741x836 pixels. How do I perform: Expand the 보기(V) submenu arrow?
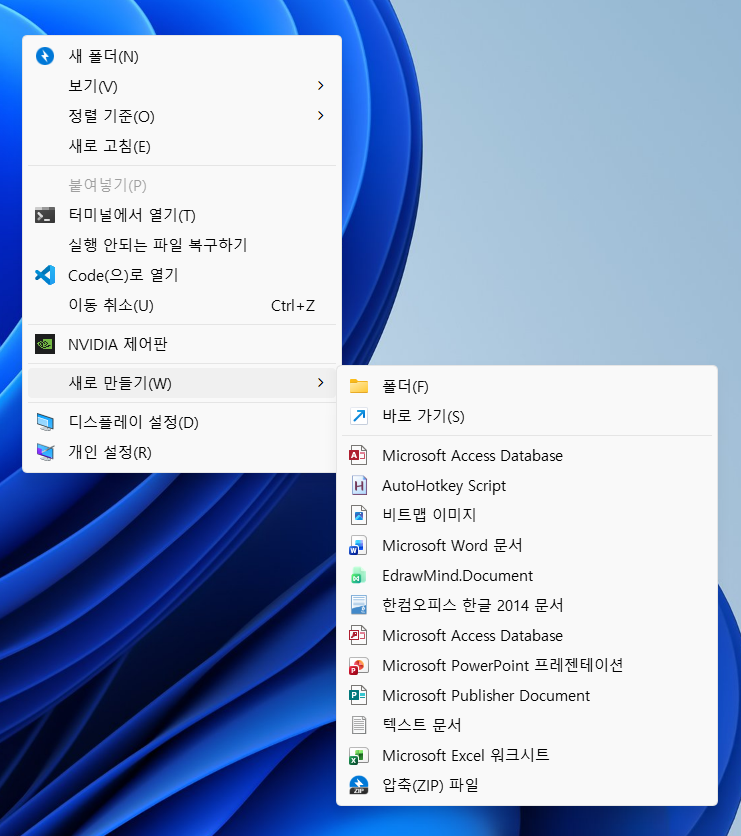point(320,86)
